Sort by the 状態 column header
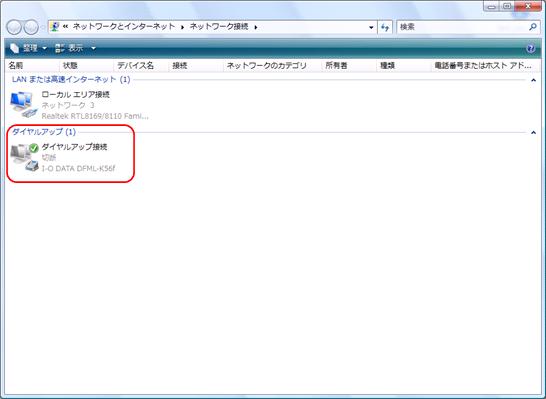 (86, 65)
